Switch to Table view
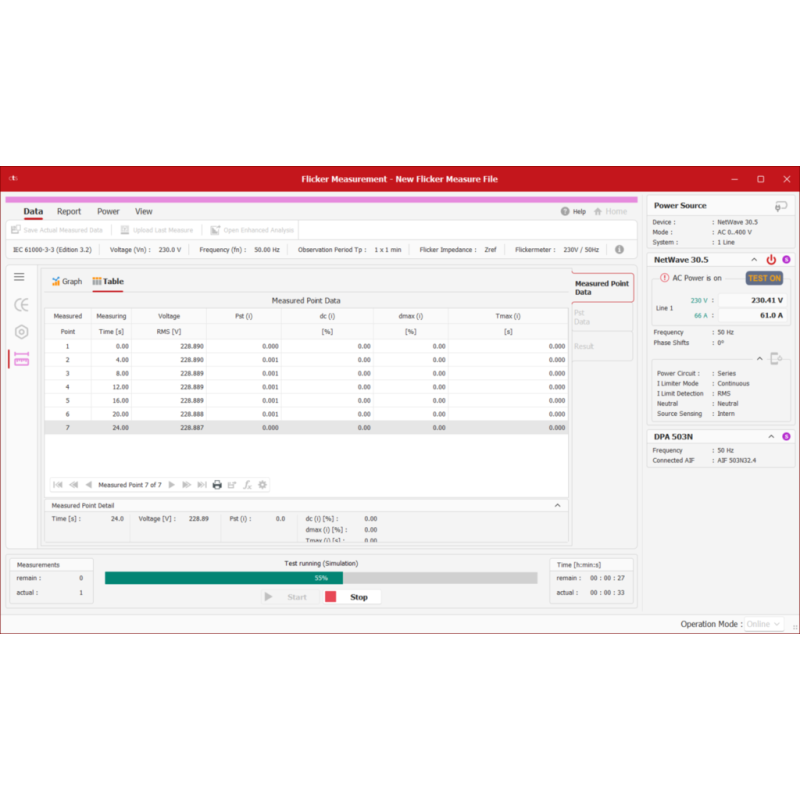 108,282
